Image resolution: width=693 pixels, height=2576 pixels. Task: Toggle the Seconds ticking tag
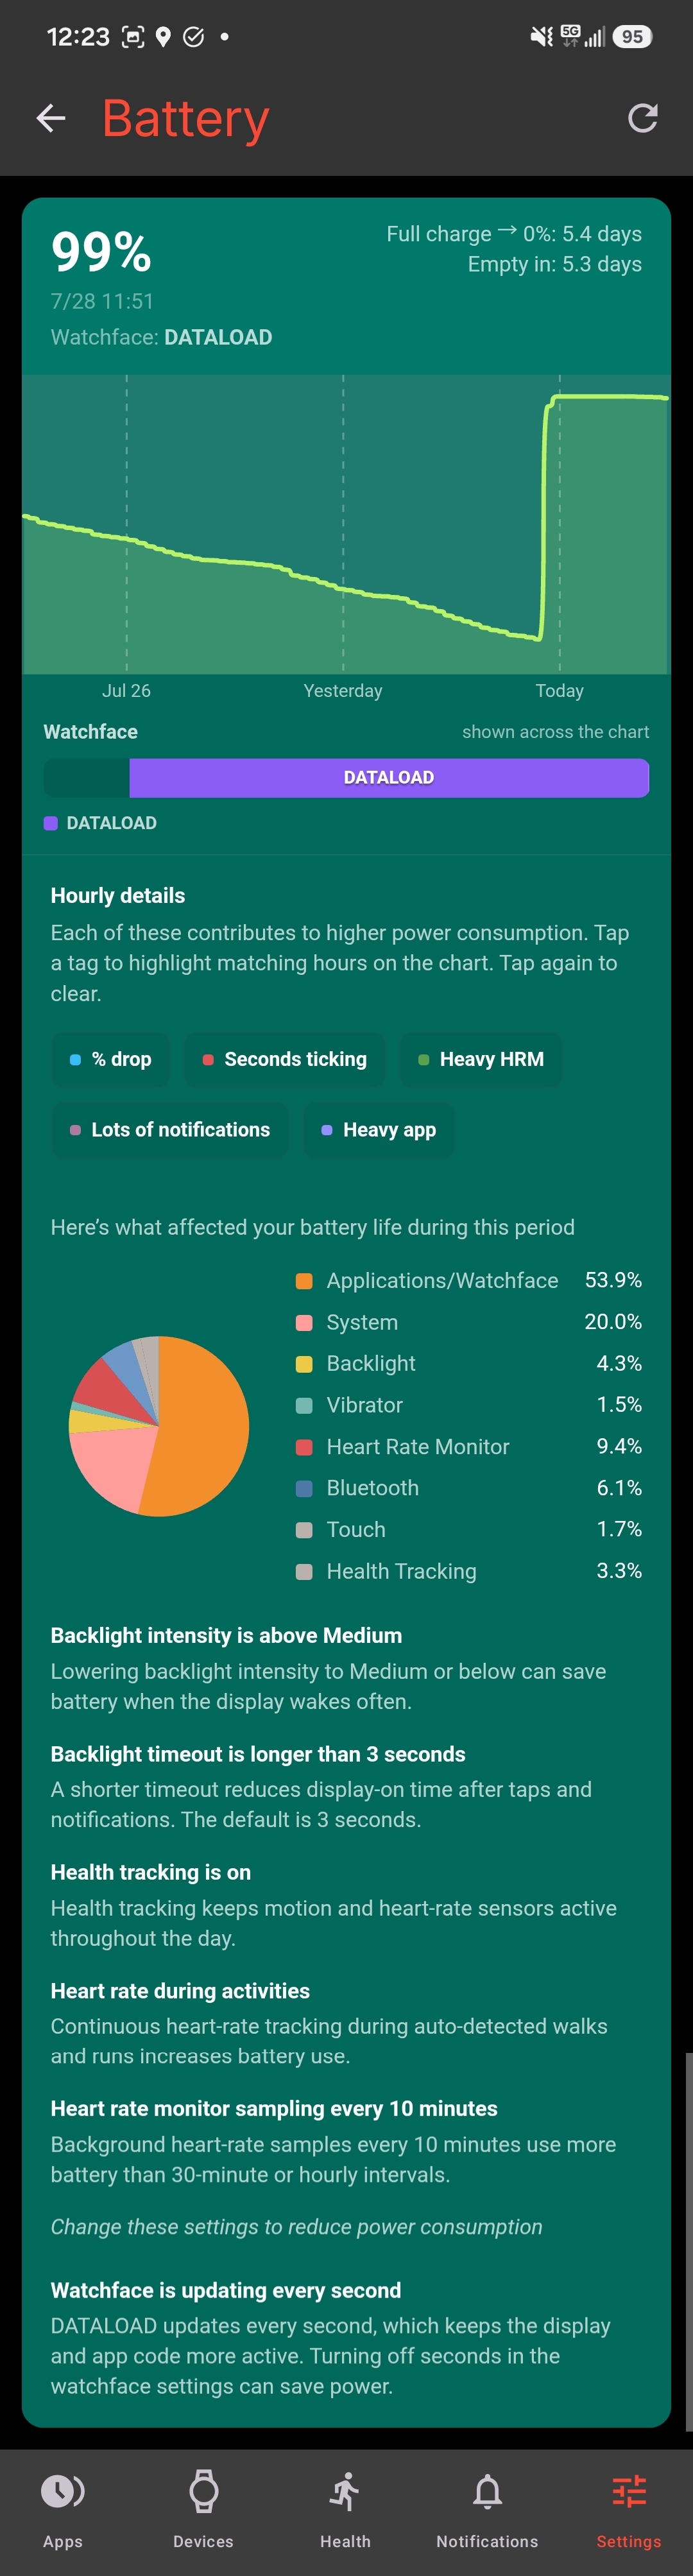[285, 1059]
